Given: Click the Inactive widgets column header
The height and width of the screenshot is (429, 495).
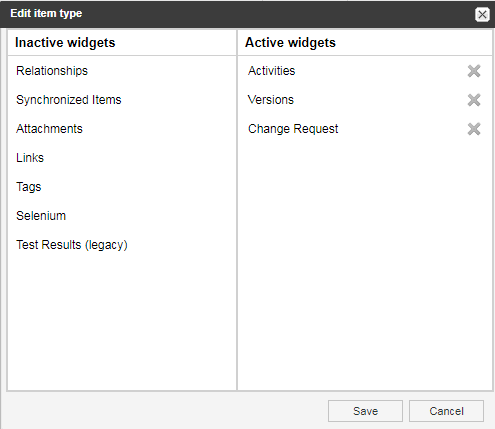Looking at the screenshot, I should point(65,43).
